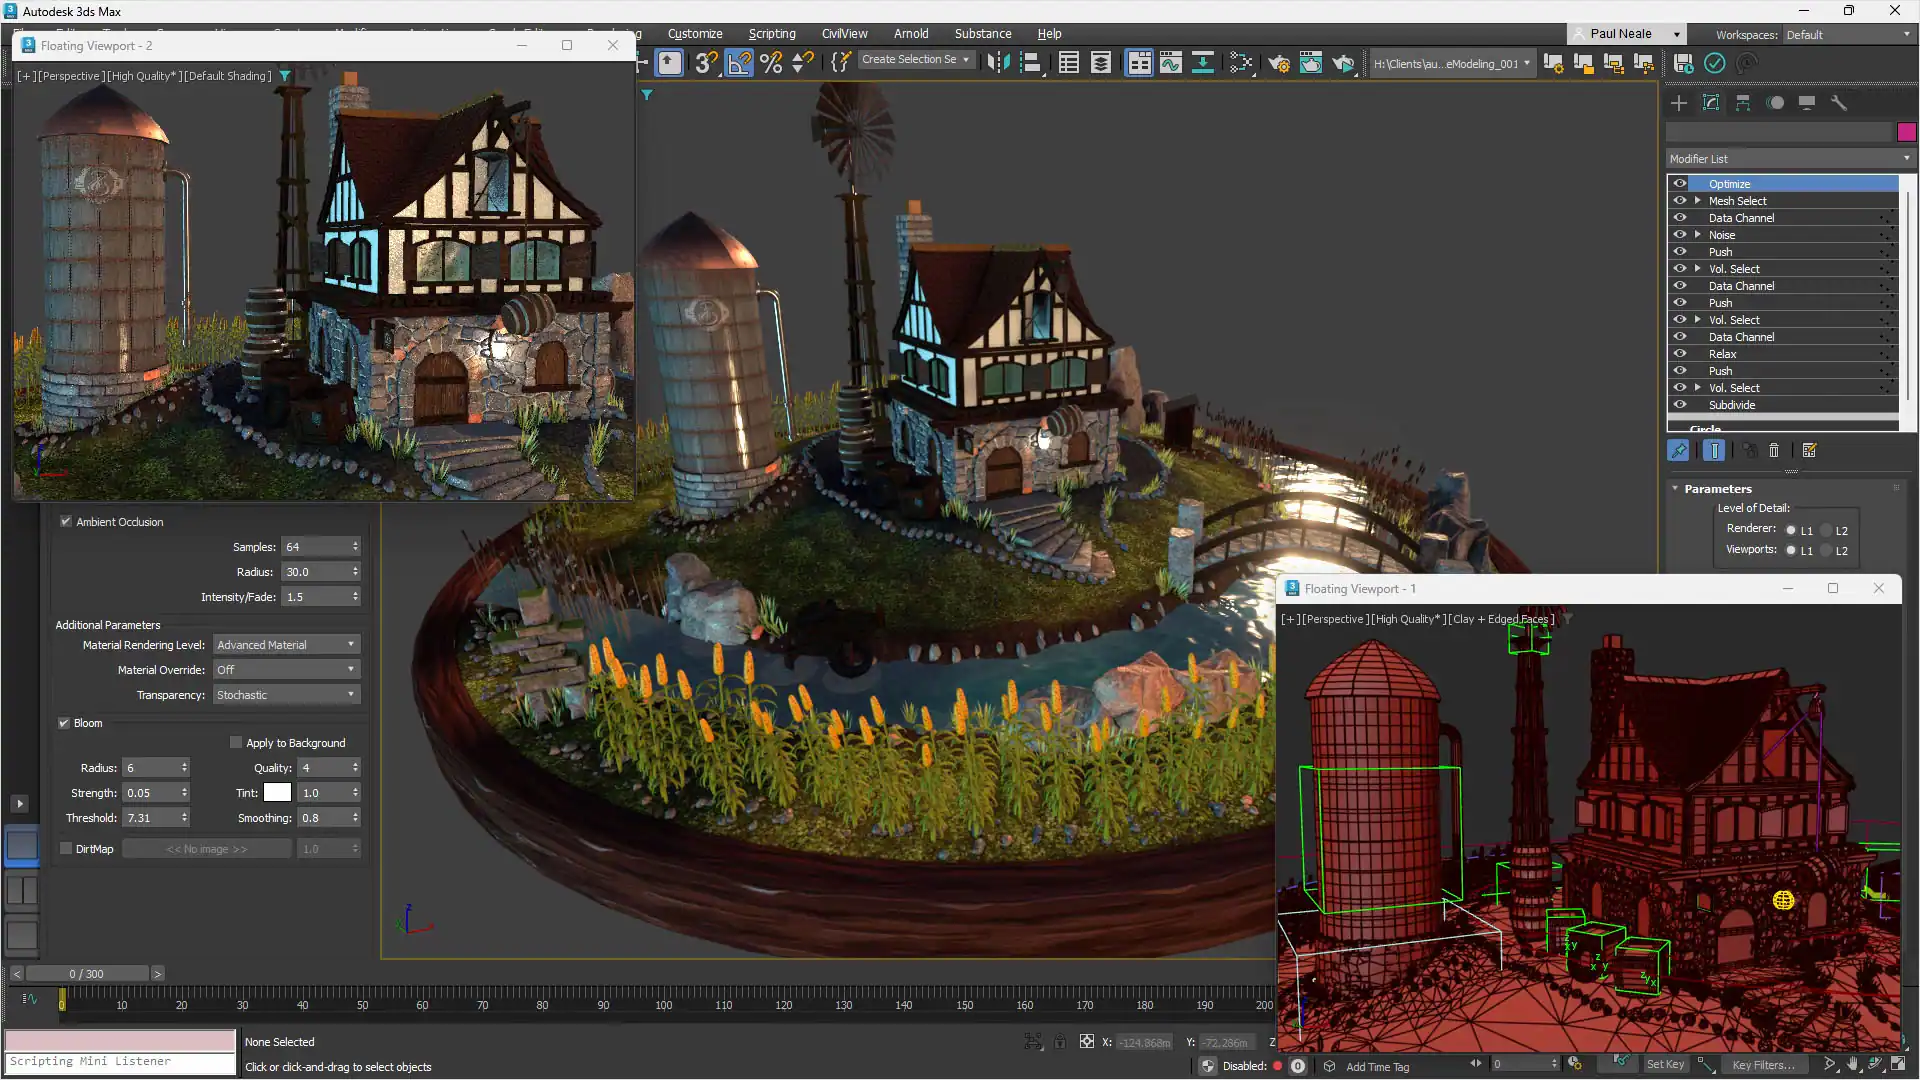Open the Mirror tool

999,63
